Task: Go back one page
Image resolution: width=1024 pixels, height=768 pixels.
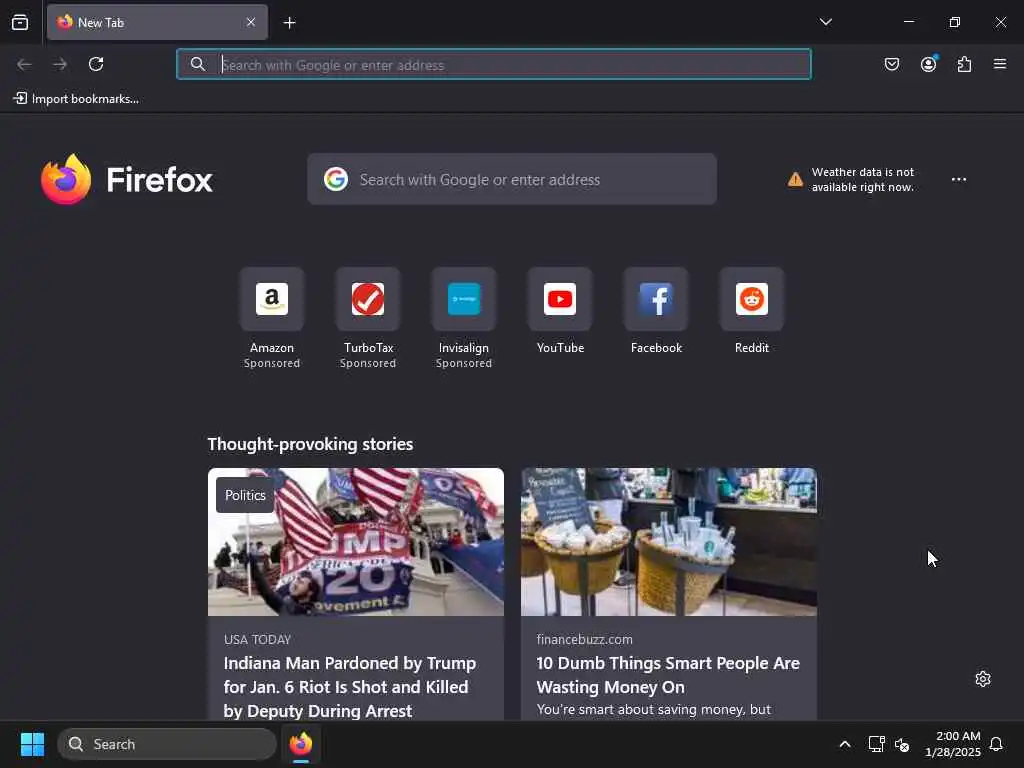Action: pos(24,64)
